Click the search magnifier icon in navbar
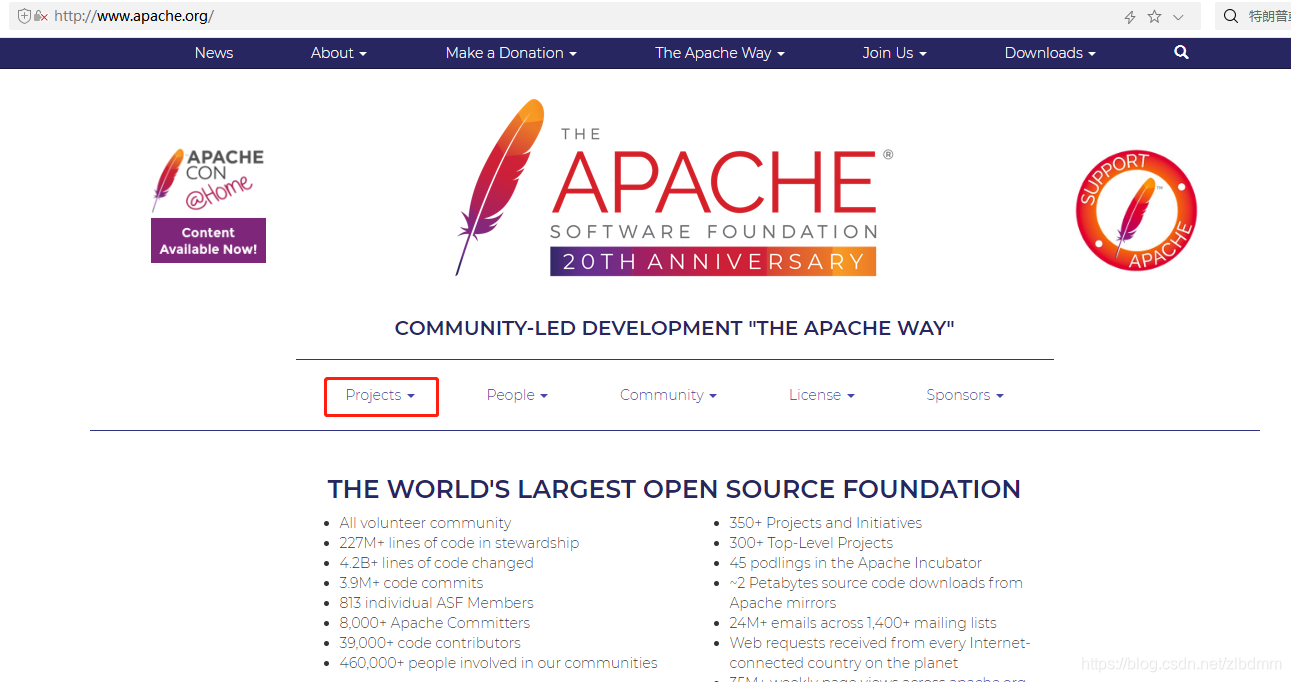 click(x=1181, y=53)
